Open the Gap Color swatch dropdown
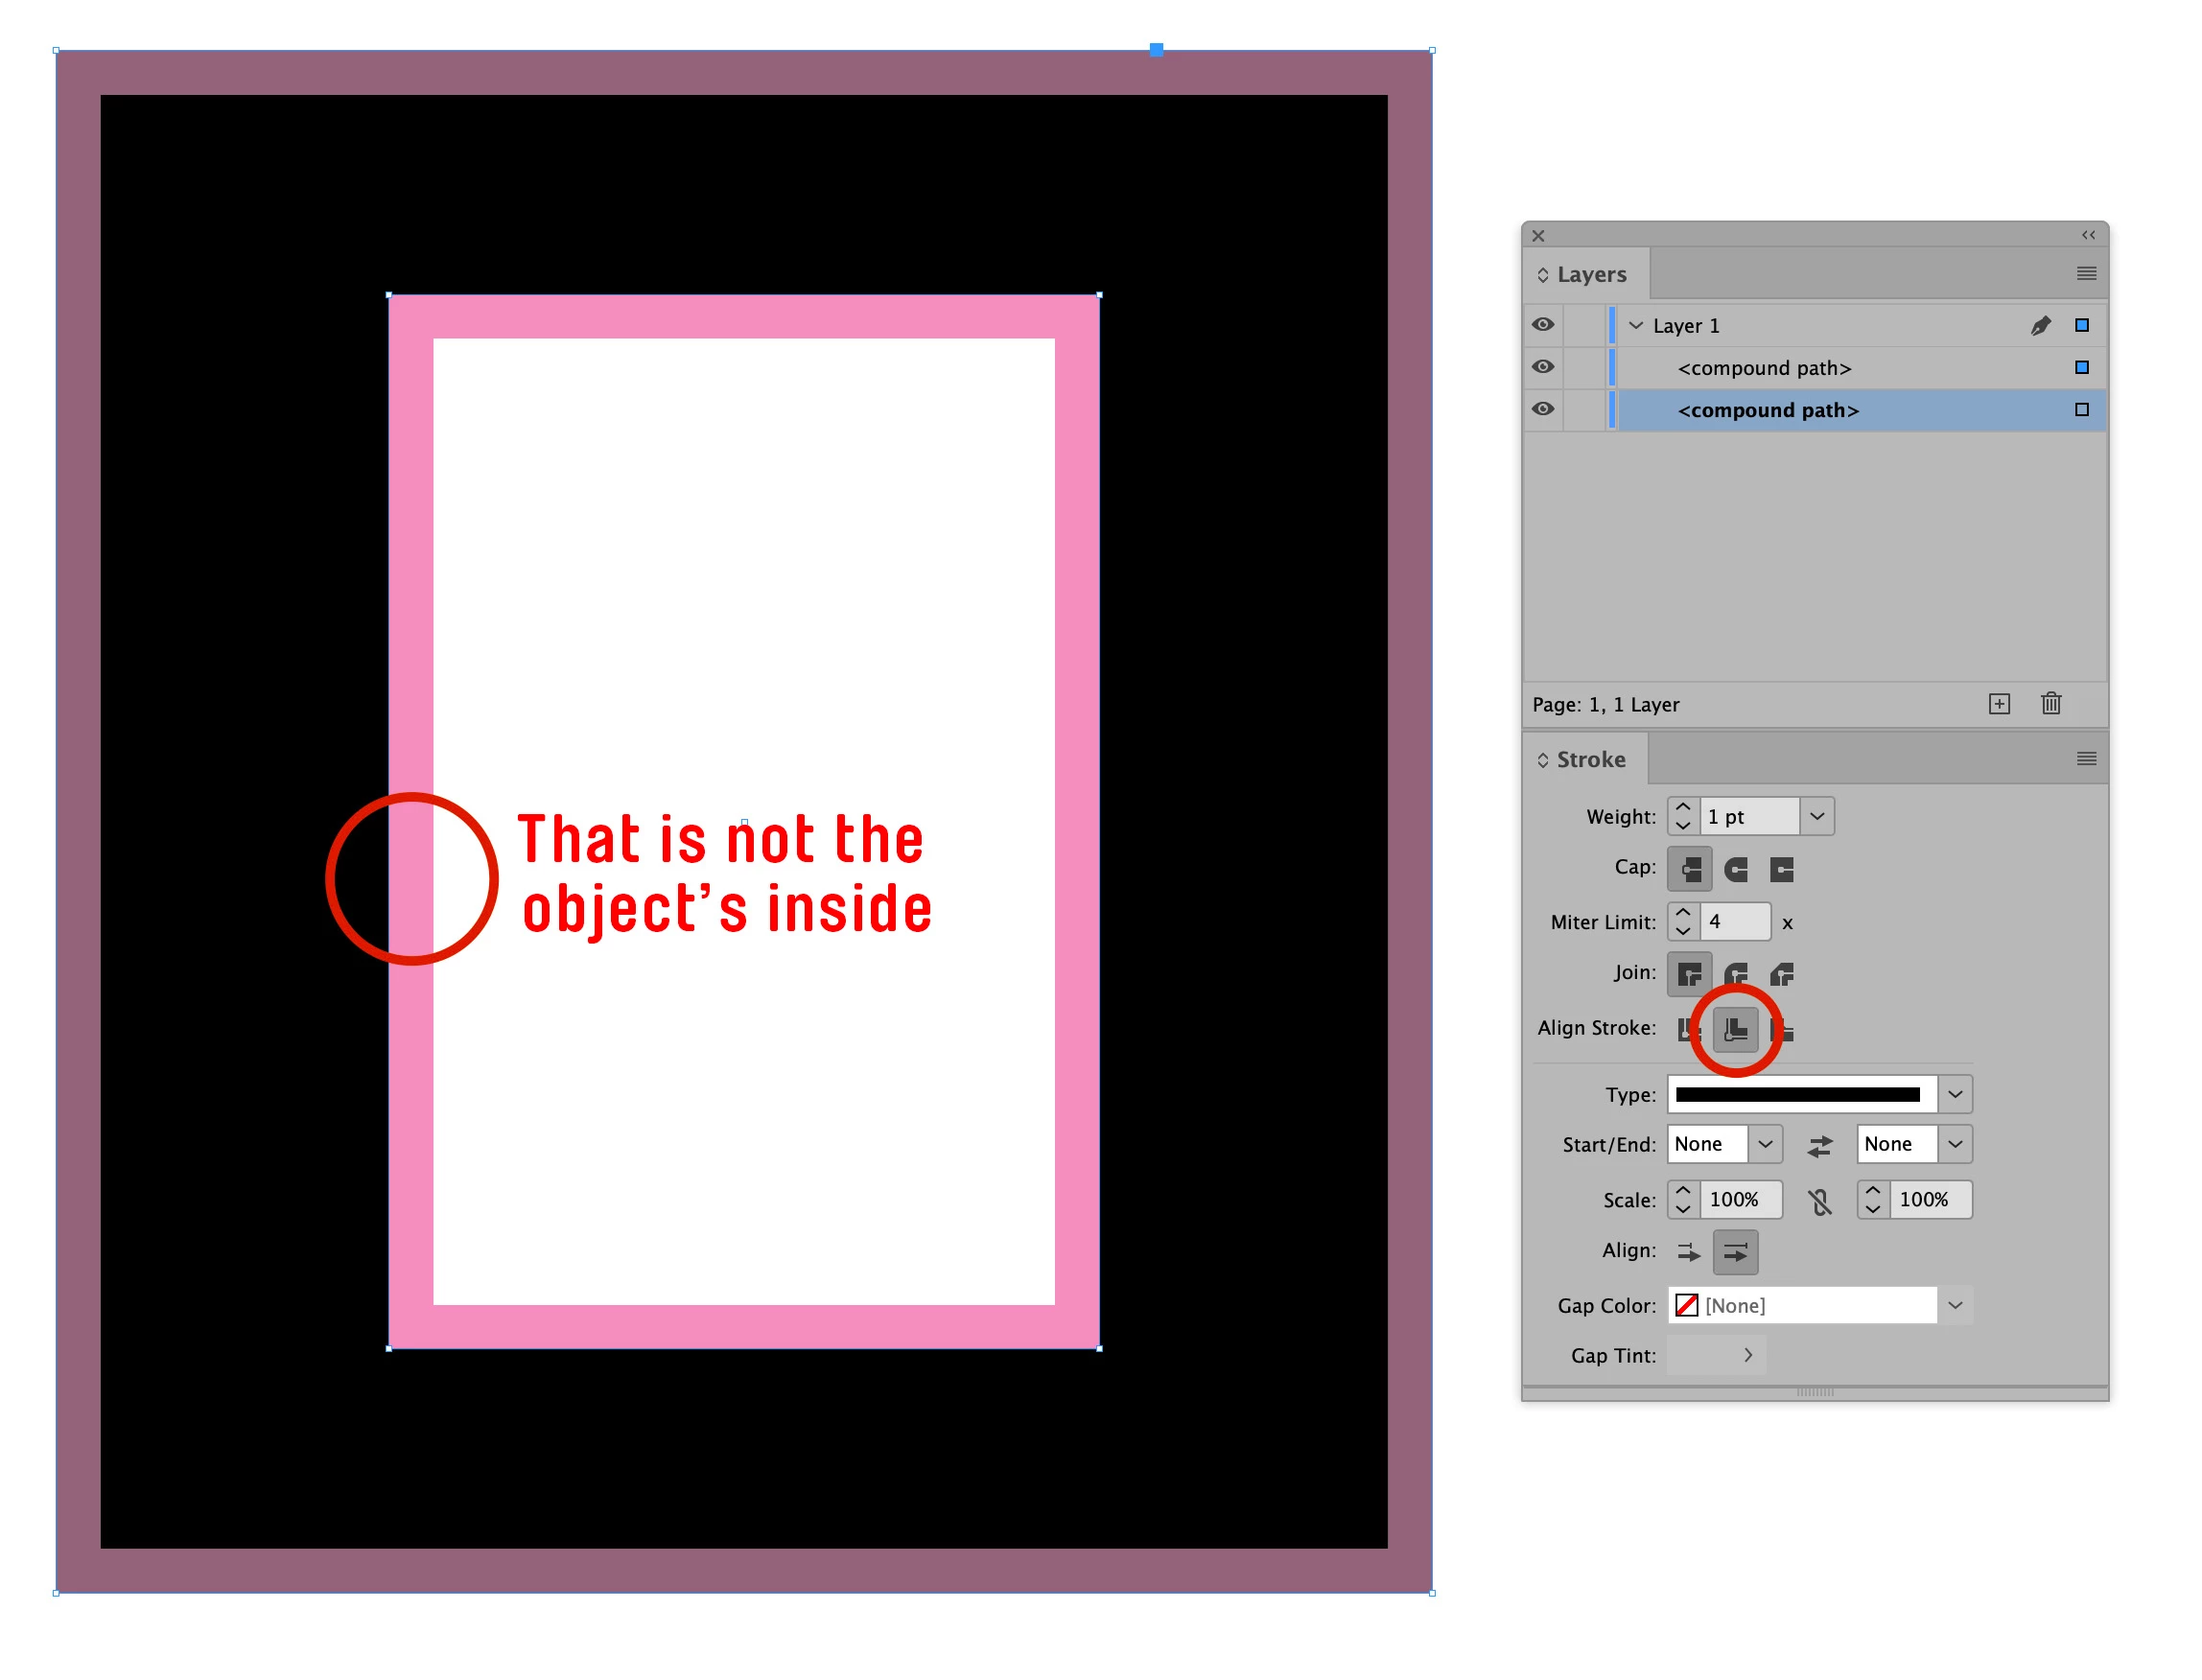2202x1680 pixels. (1954, 1305)
